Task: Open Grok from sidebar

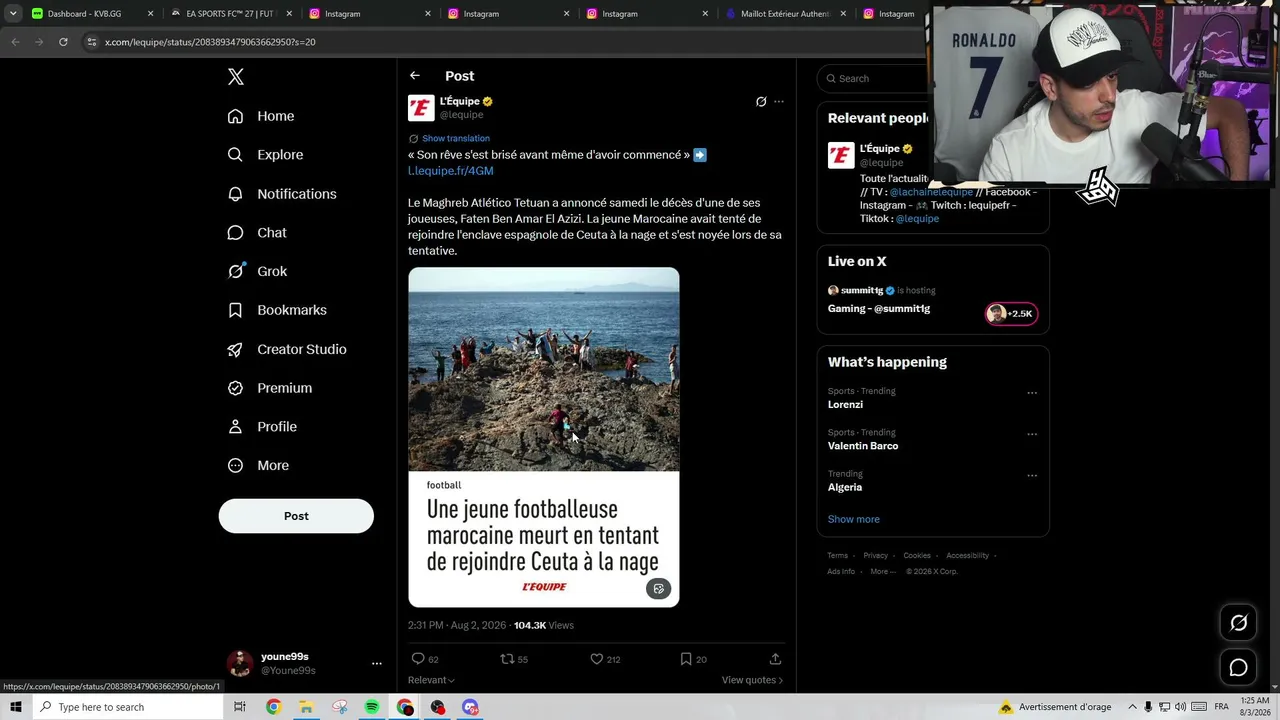Action: point(257,272)
